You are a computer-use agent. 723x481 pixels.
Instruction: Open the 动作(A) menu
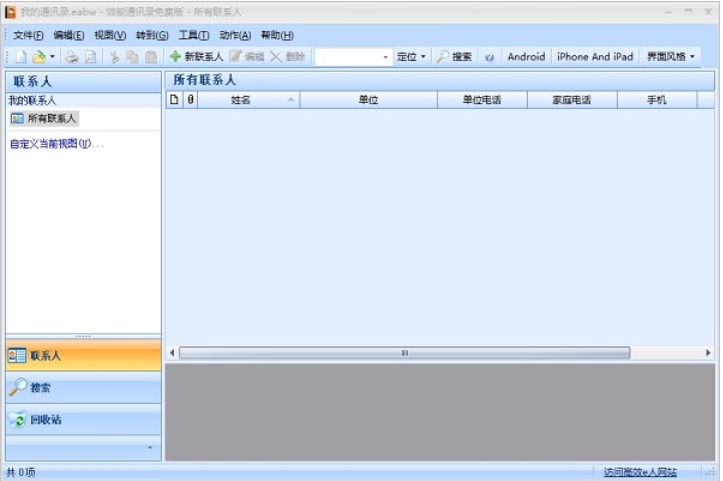pyautogui.click(x=235, y=35)
